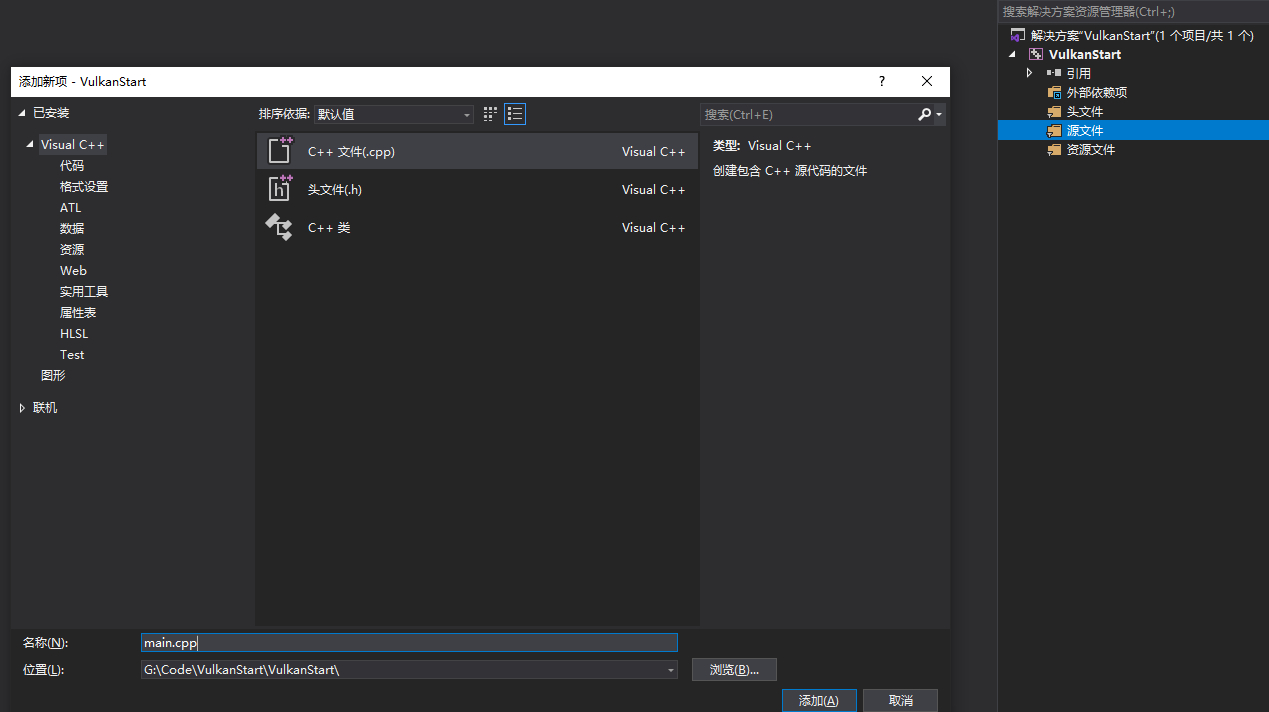This screenshot has height=712, width=1269.
Task: Click the 外部依赖项 folder icon
Action: tap(1054, 92)
